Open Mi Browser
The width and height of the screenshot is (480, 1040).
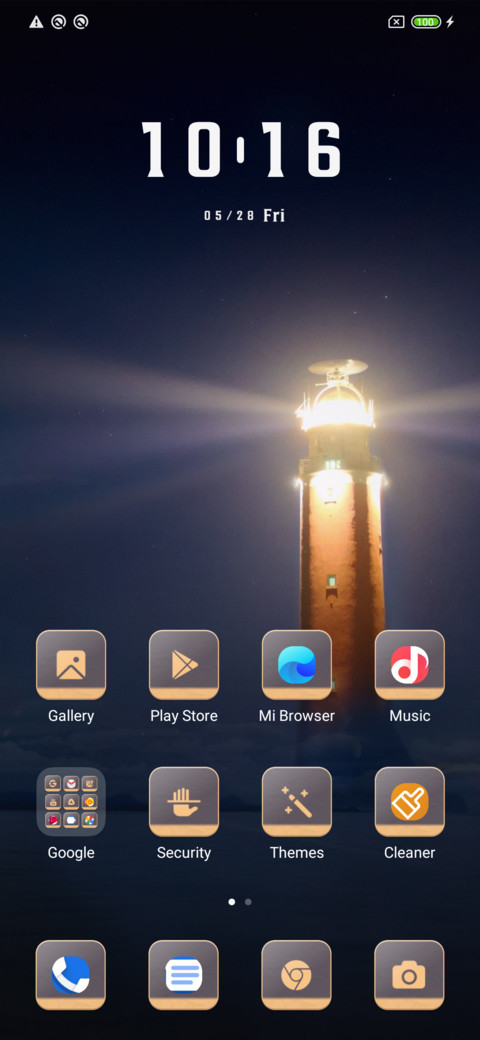coord(296,665)
